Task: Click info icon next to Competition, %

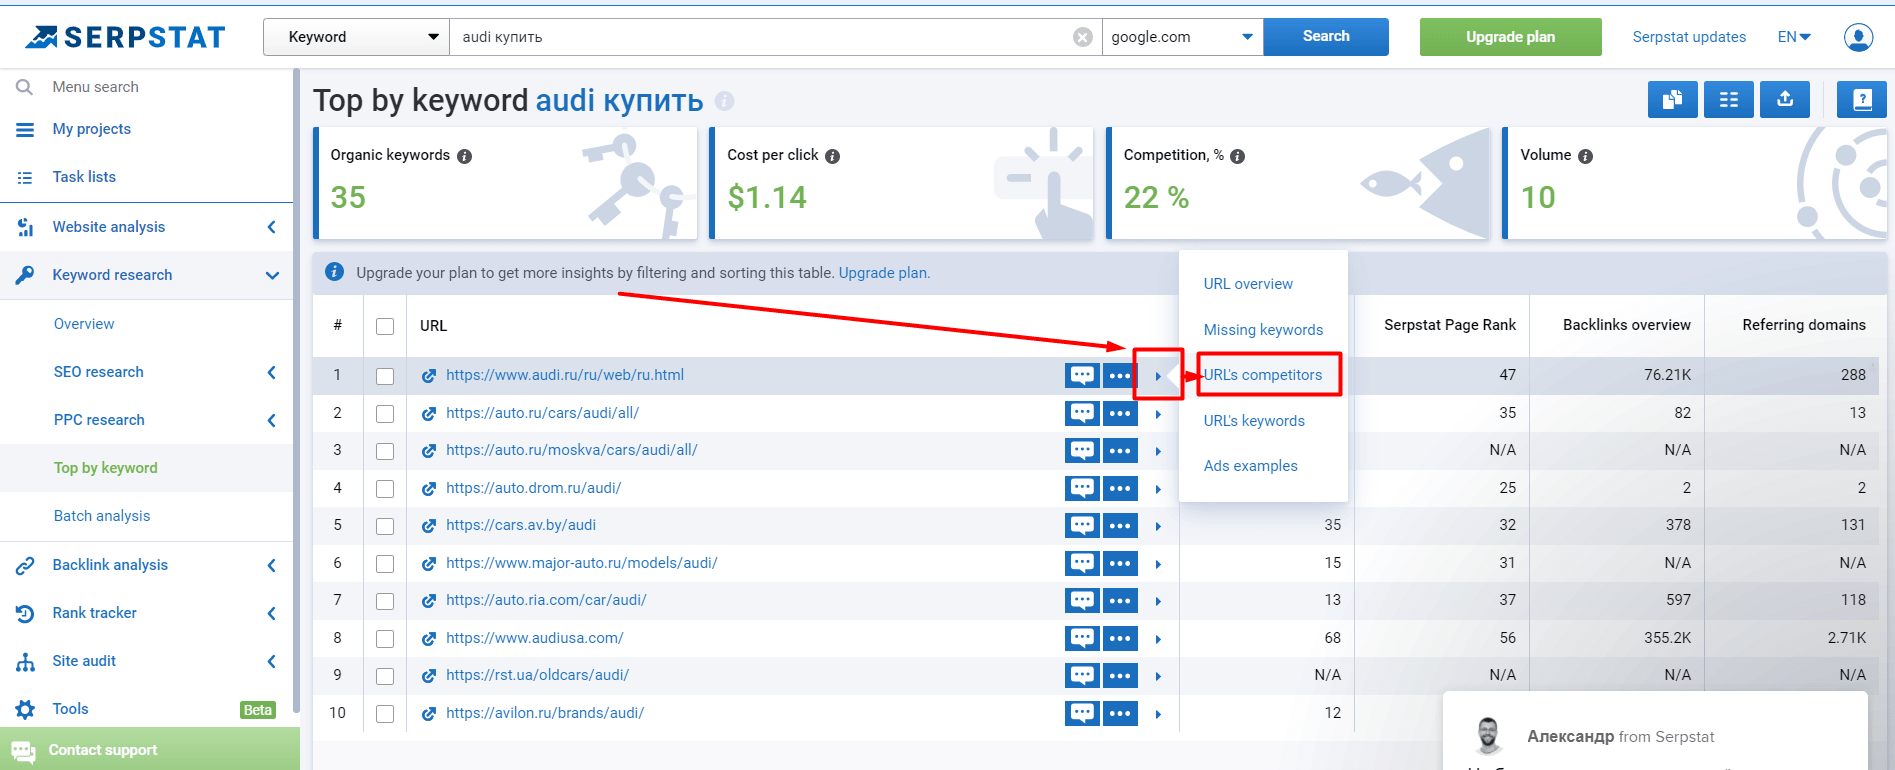Action: coord(1237,156)
